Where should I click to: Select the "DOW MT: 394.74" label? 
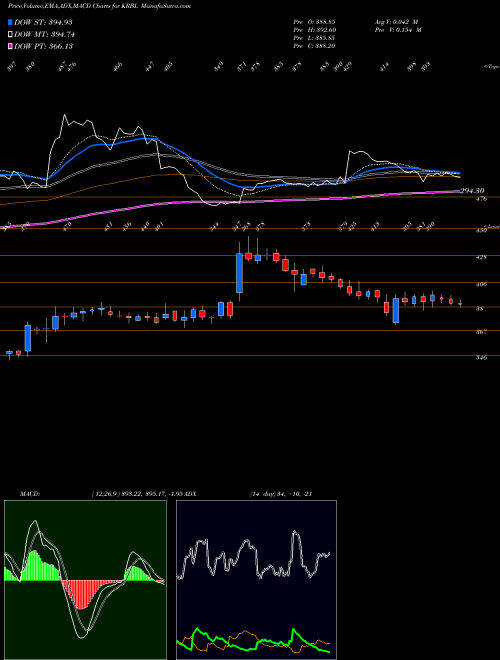pos(44,34)
